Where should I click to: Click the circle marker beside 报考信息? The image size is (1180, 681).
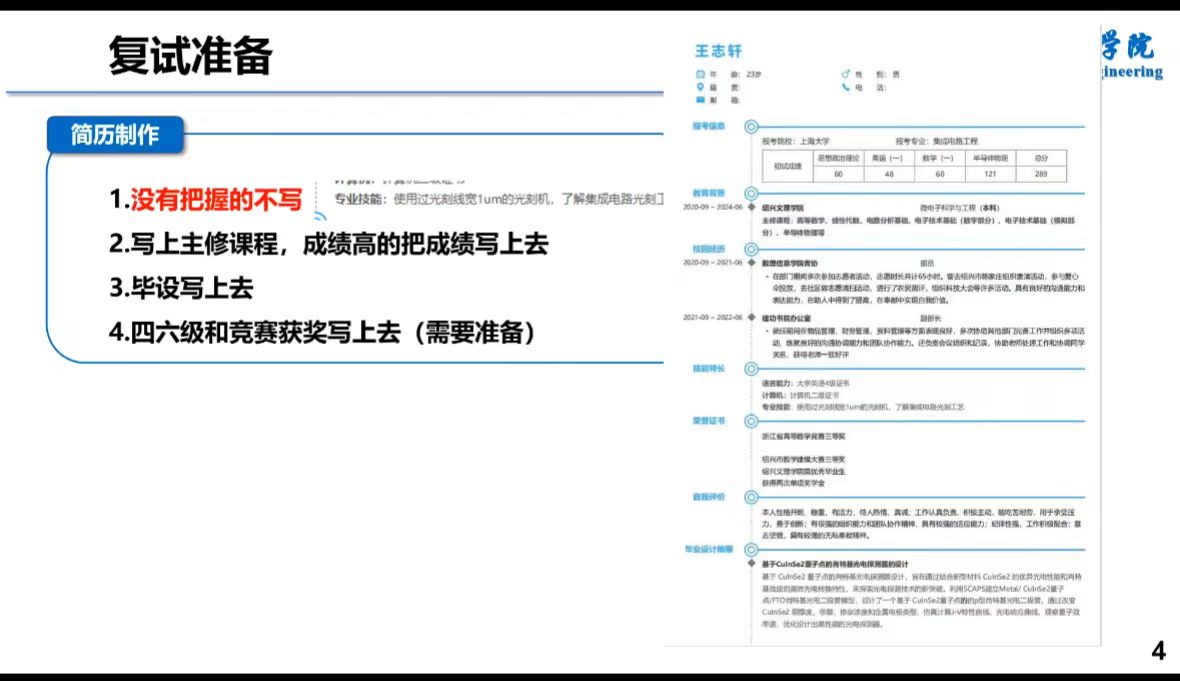coord(751,127)
